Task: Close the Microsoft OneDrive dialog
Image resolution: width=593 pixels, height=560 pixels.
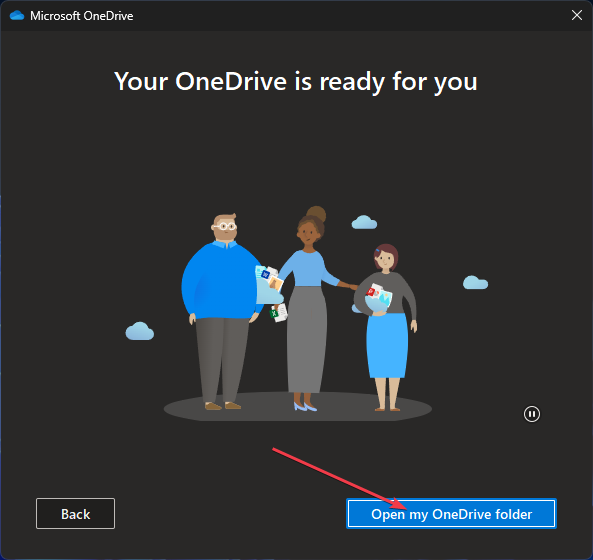Action: click(577, 15)
